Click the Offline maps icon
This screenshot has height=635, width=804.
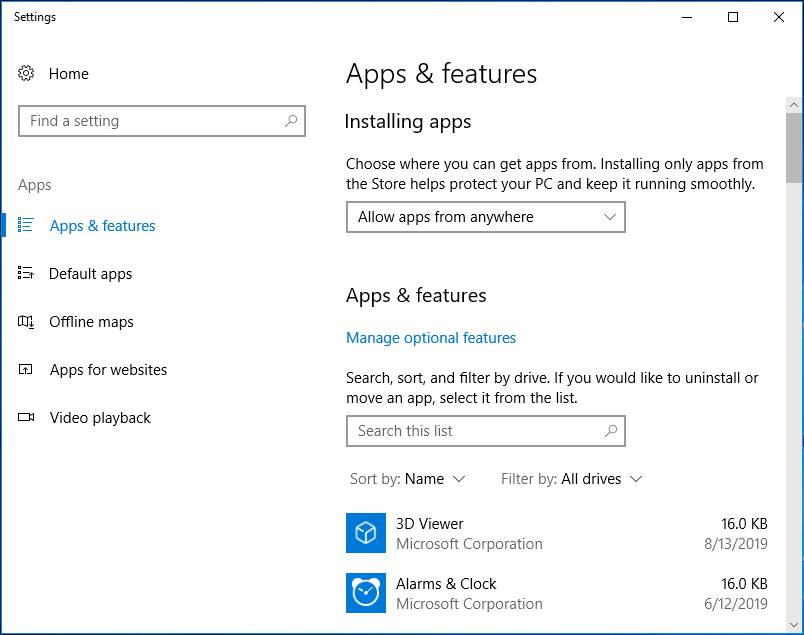click(x=26, y=322)
